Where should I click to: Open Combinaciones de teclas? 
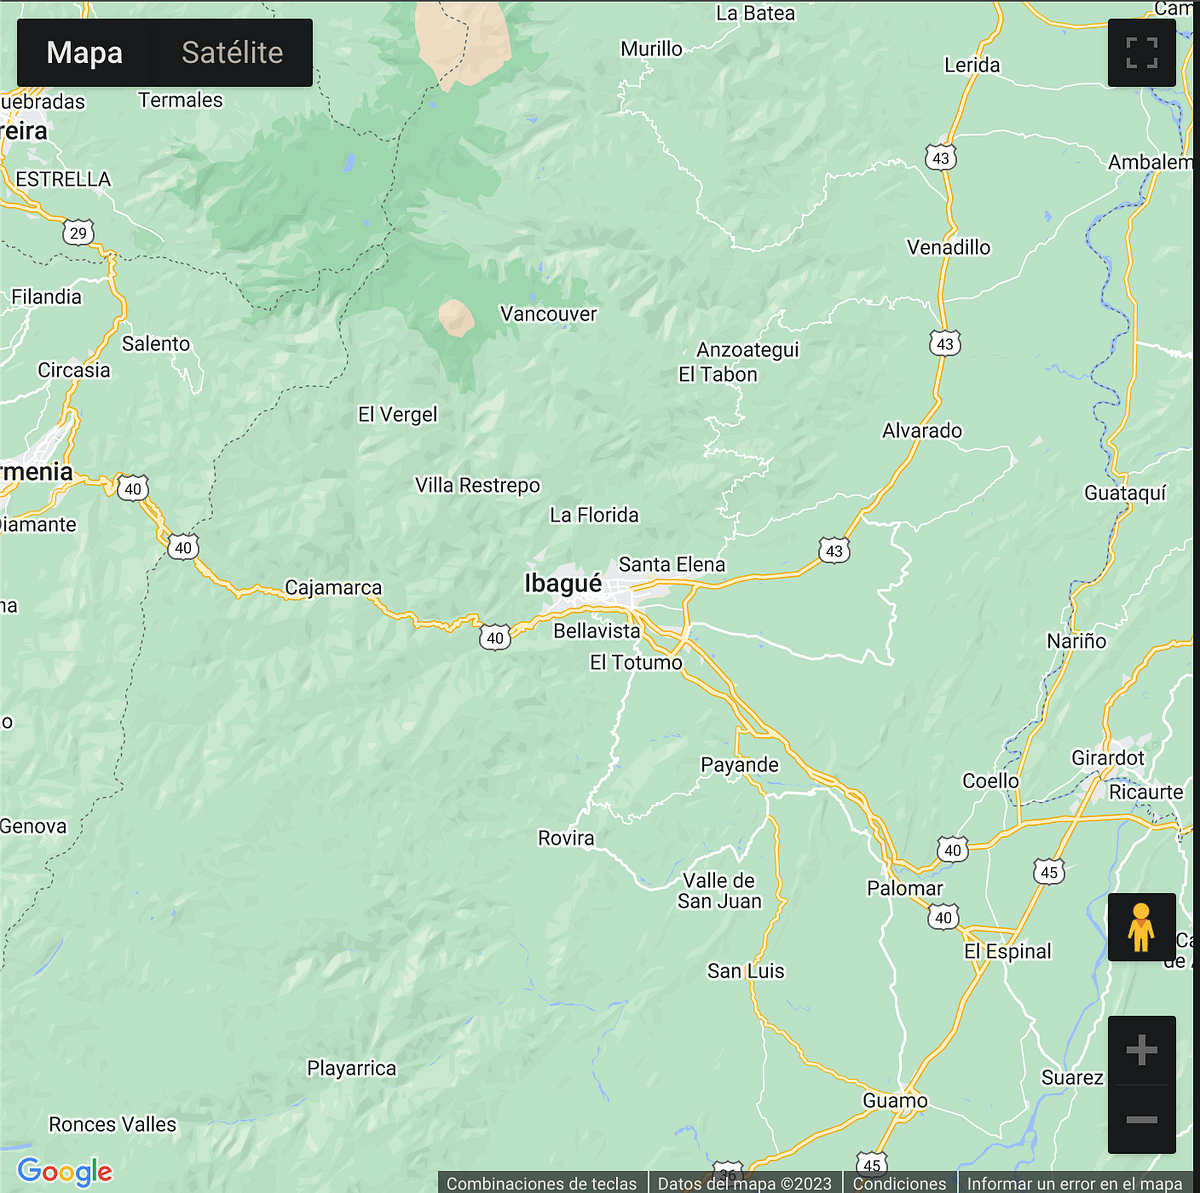[543, 1182]
